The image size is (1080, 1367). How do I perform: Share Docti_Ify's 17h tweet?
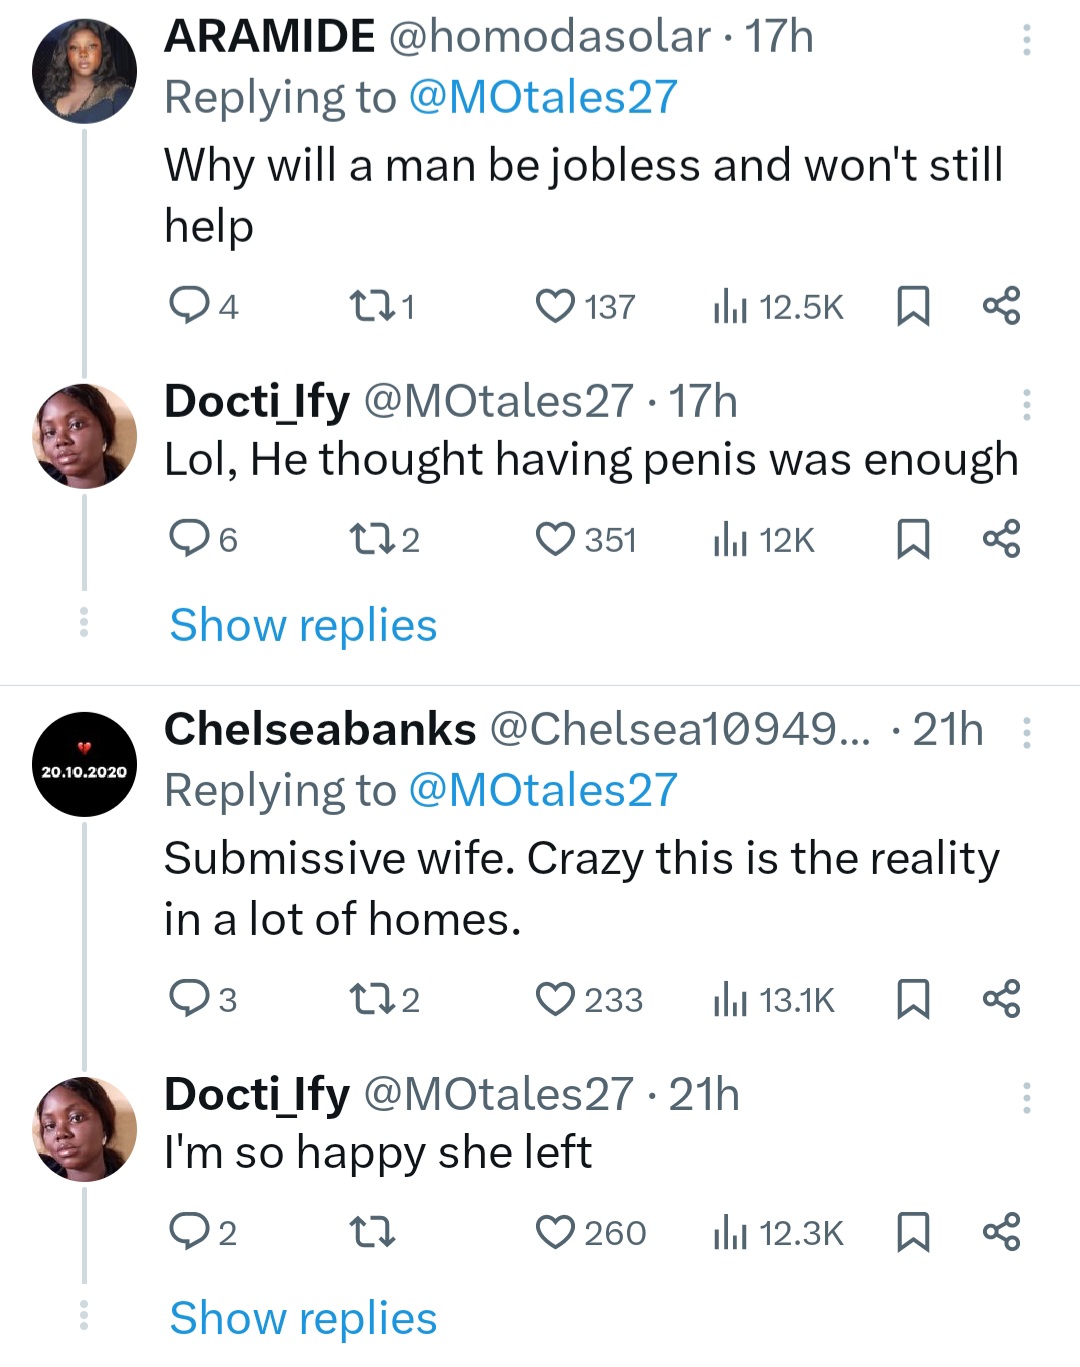coord(1001,539)
